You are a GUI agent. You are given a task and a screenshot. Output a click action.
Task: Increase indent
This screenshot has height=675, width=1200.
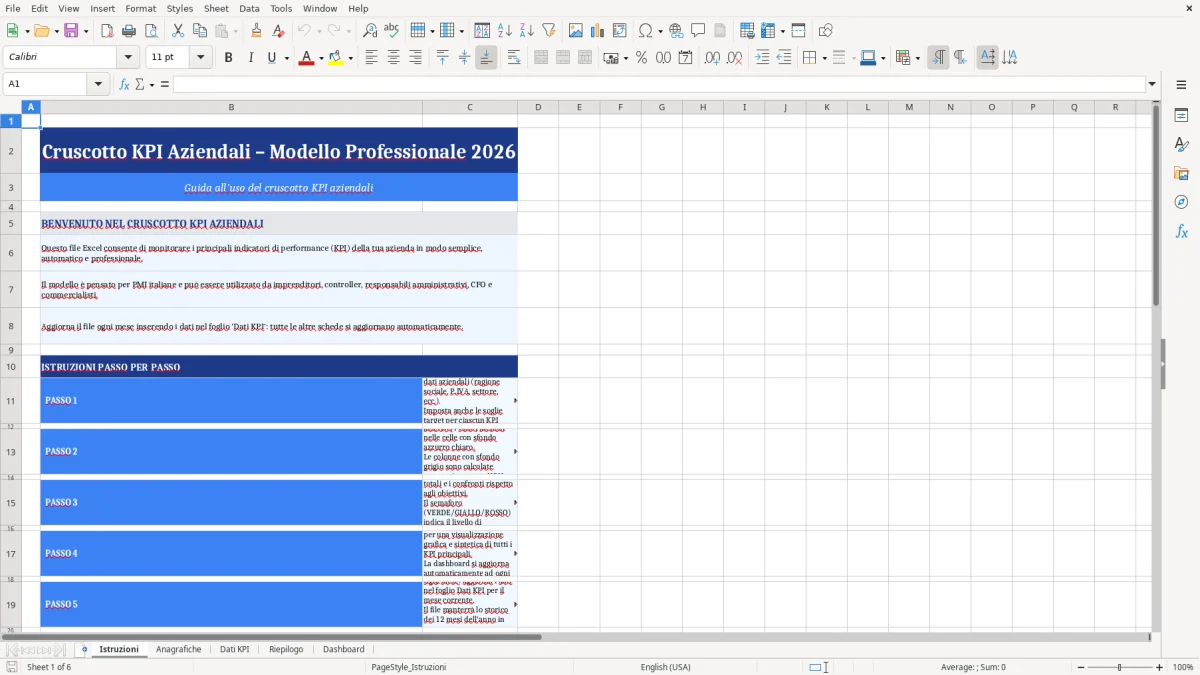click(x=762, y=58)
